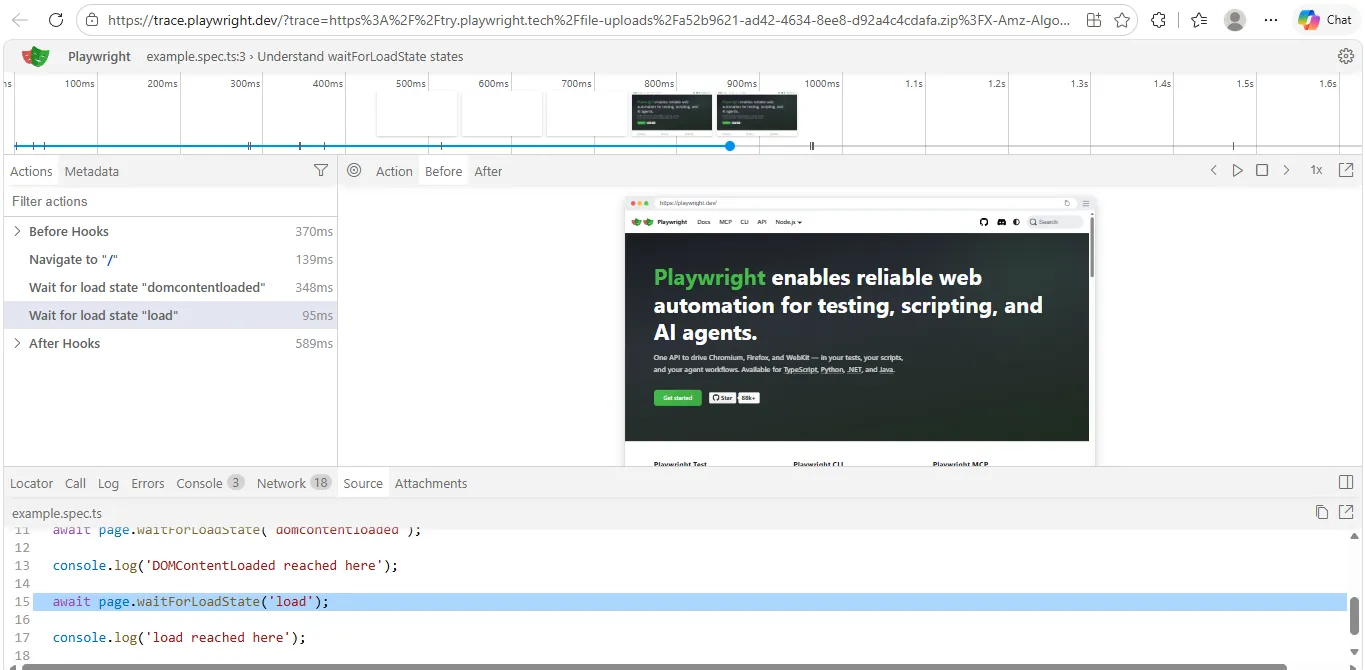The image size is (1365, 670).
Task: Click the stop square playback button
Action: [x=1262, y=171]
